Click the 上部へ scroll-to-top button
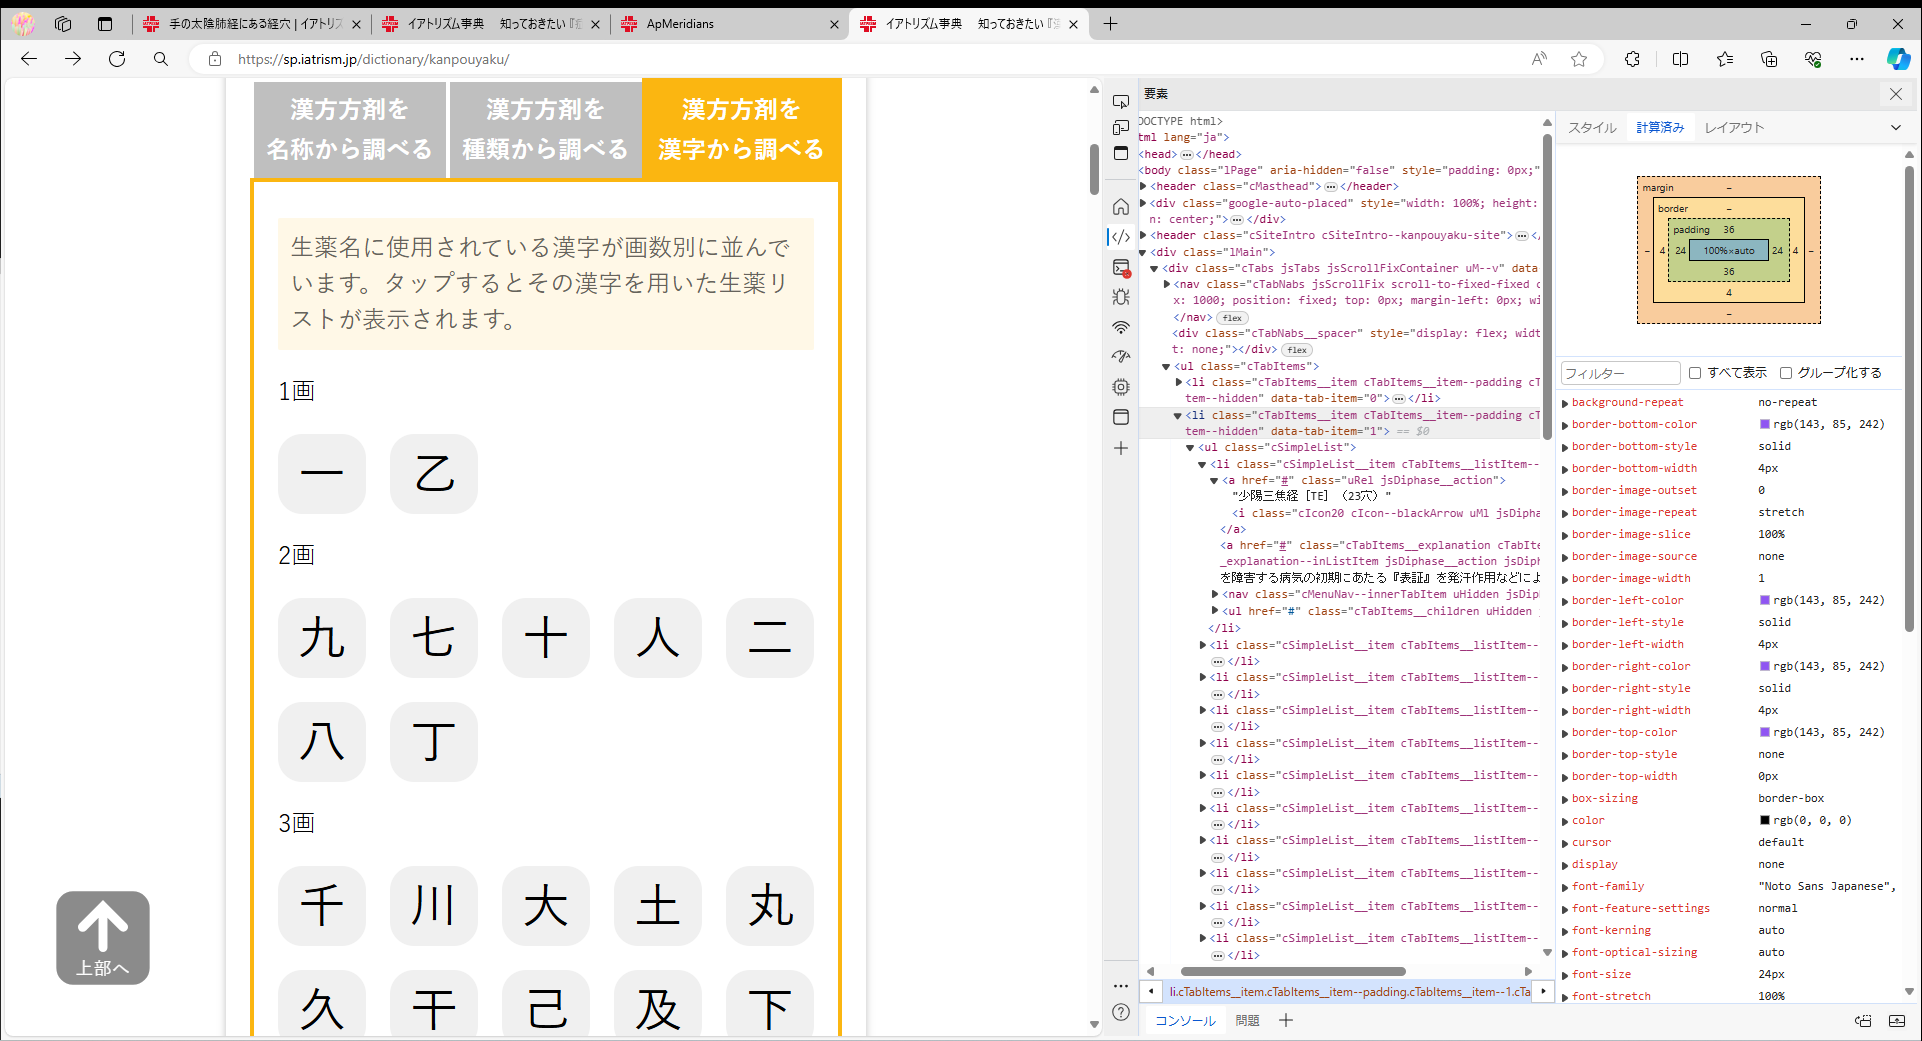The height and width of the screenshot is (1041, 1922). (103, 938)
